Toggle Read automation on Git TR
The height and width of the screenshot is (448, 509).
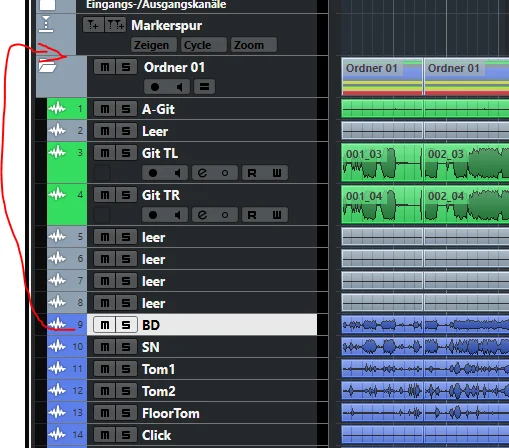click(x=252, y=215)
